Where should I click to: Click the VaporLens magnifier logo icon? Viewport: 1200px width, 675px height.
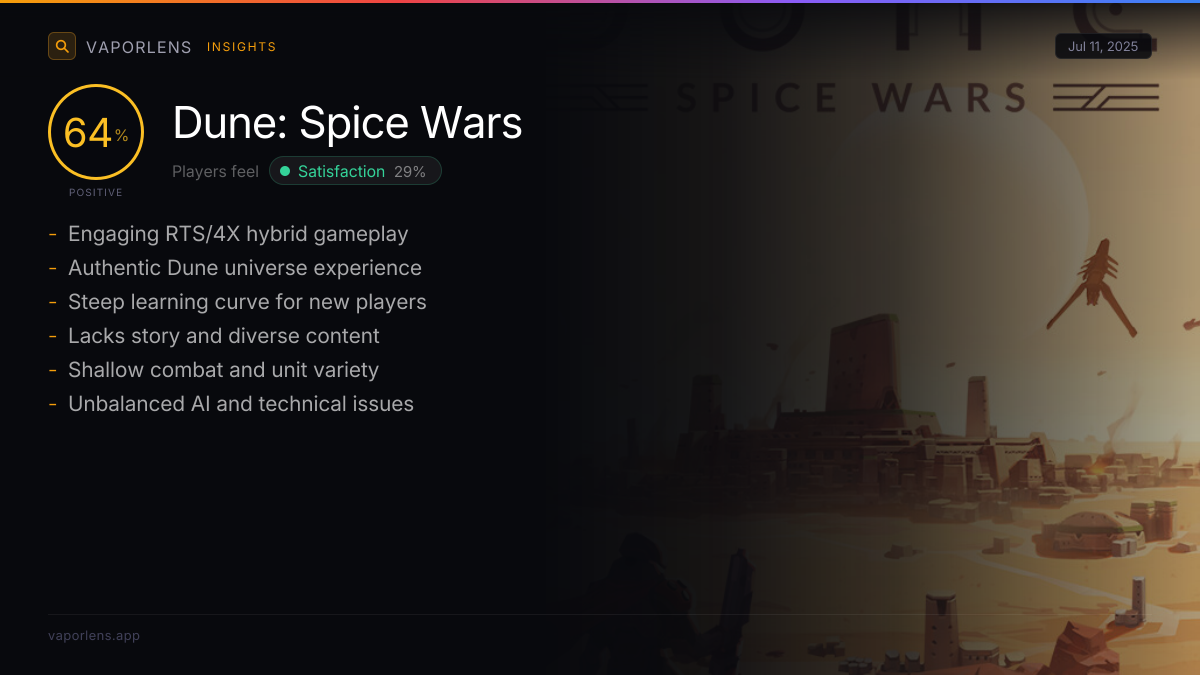[62, 46]
